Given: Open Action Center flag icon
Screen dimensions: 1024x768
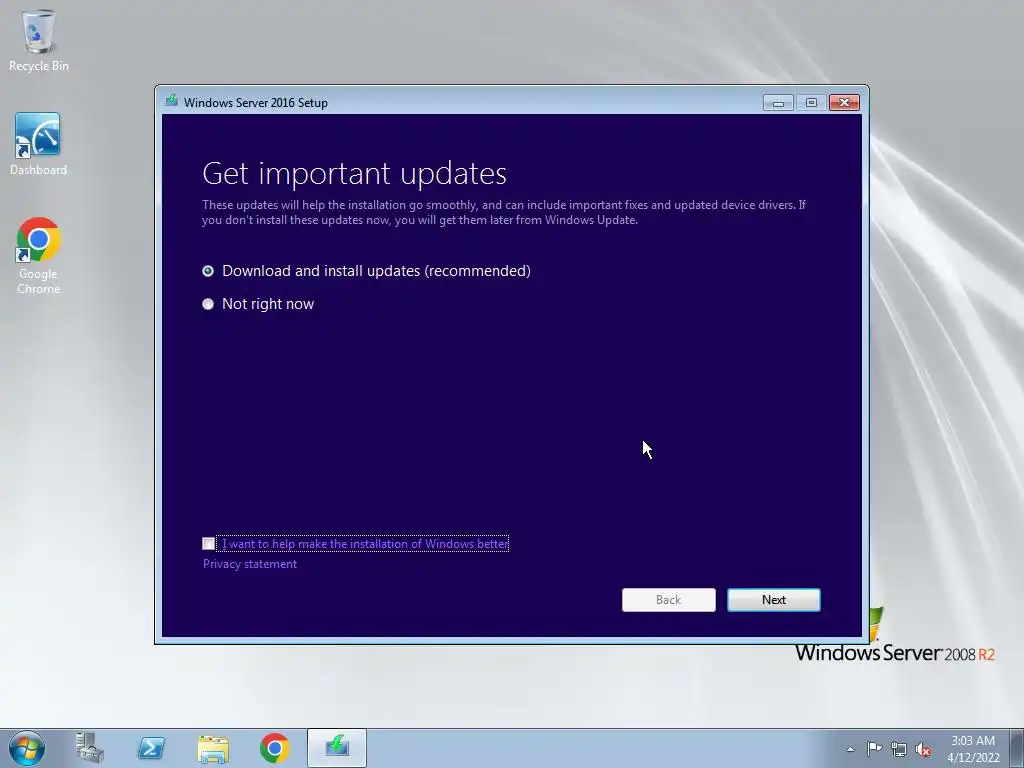Looking at the screenshot, I should click(874, 748).
